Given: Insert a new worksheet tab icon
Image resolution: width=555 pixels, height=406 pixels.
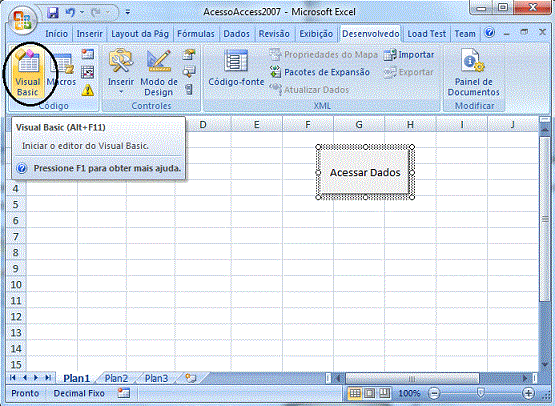Looking at the screenshot, I should coord(191,378).
